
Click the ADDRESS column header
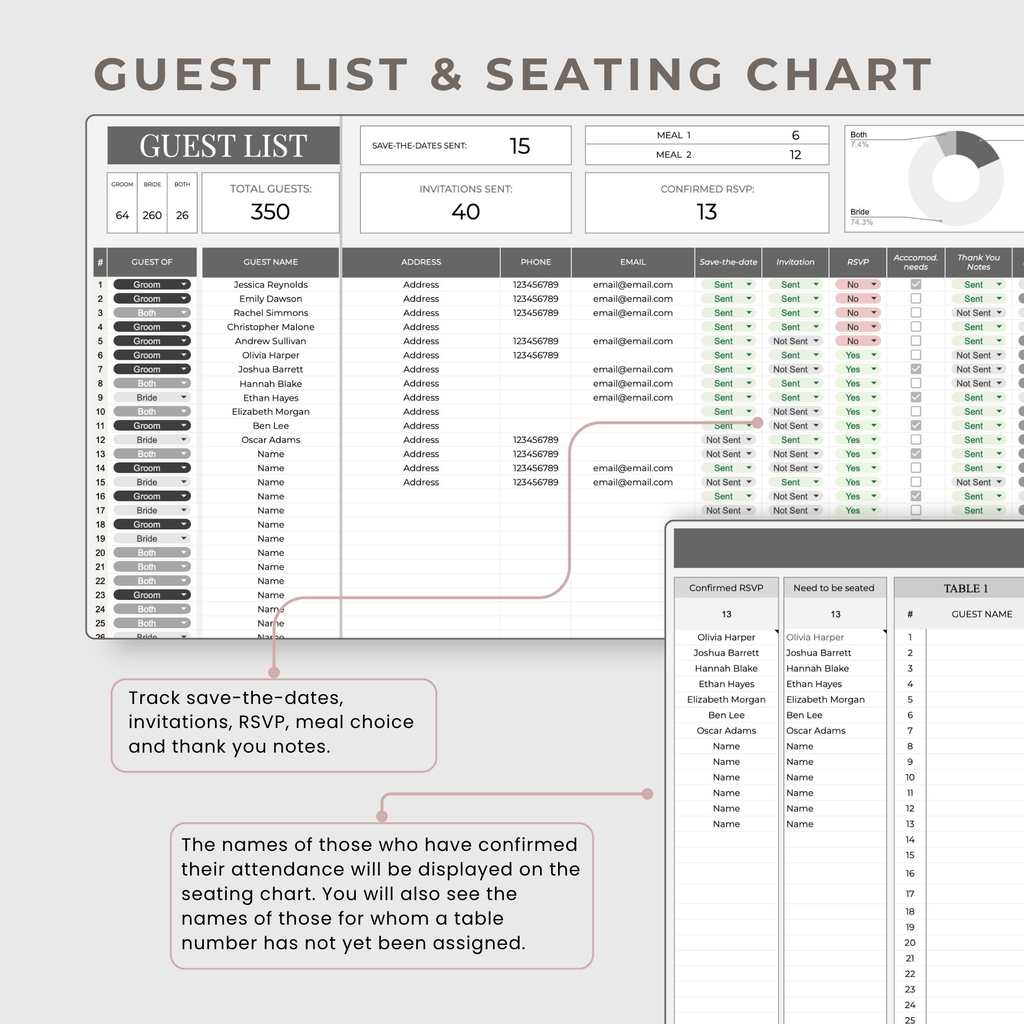click(x=421, y=262)
